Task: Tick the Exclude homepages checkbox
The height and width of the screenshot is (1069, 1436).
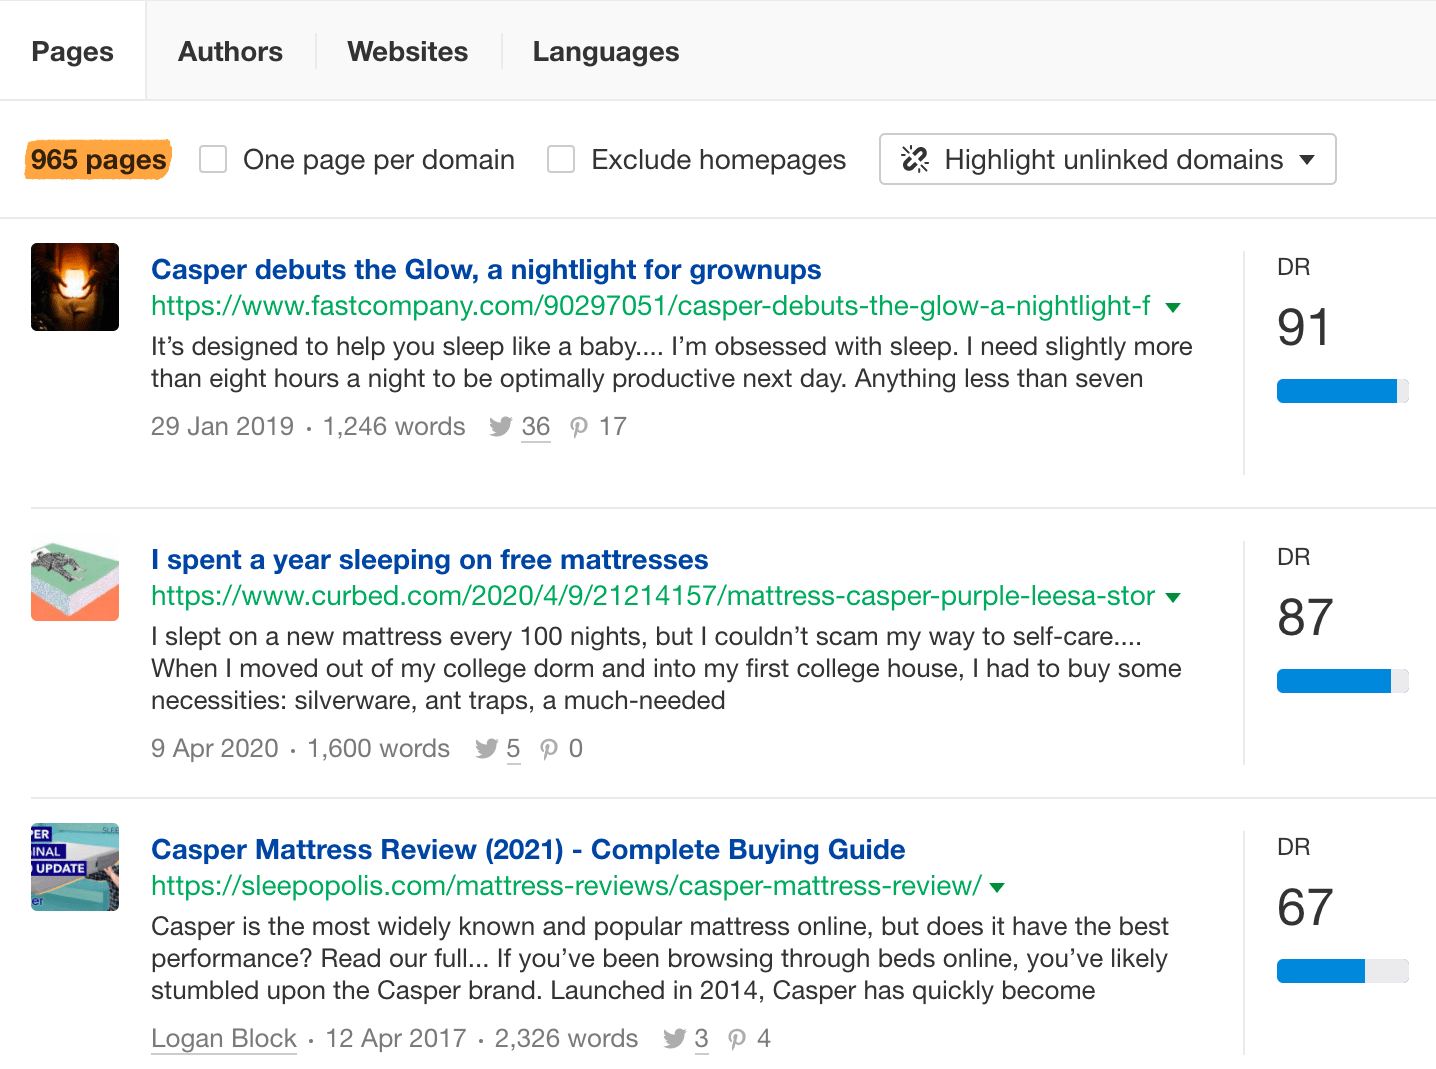Action: (x=561, y=160)
